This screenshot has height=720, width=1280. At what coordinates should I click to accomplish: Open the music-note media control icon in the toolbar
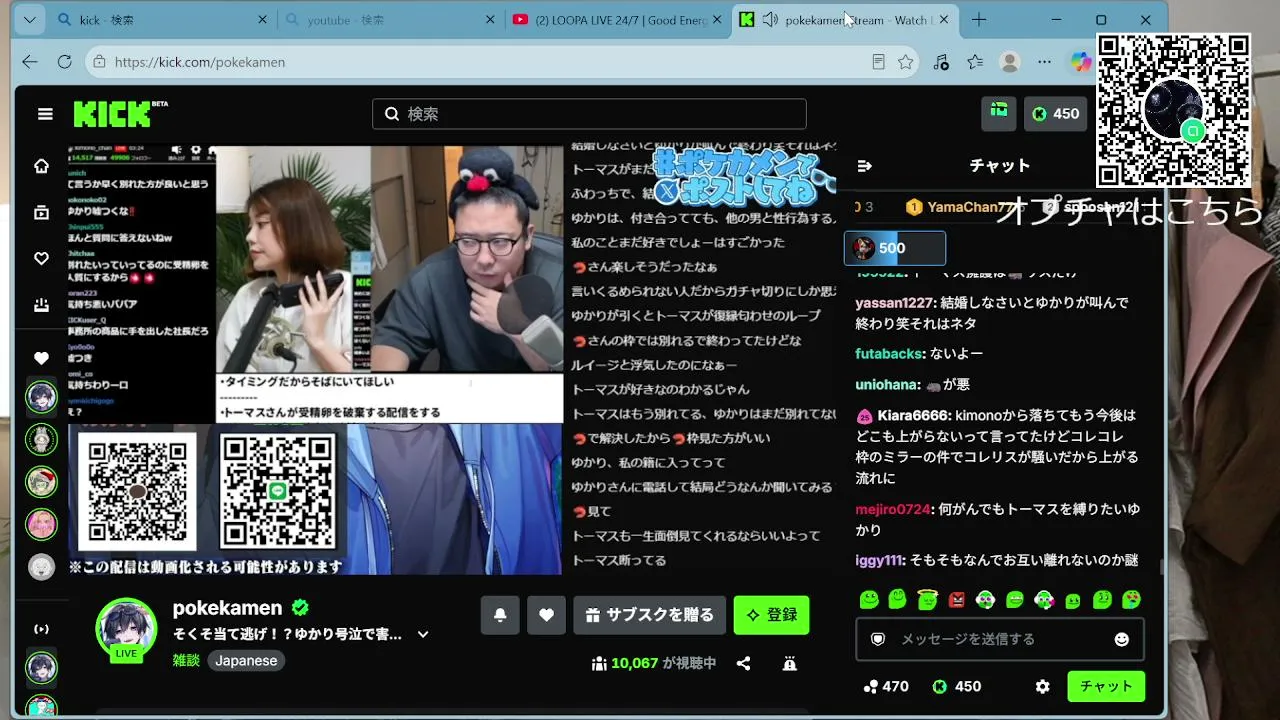pos(941,62)
